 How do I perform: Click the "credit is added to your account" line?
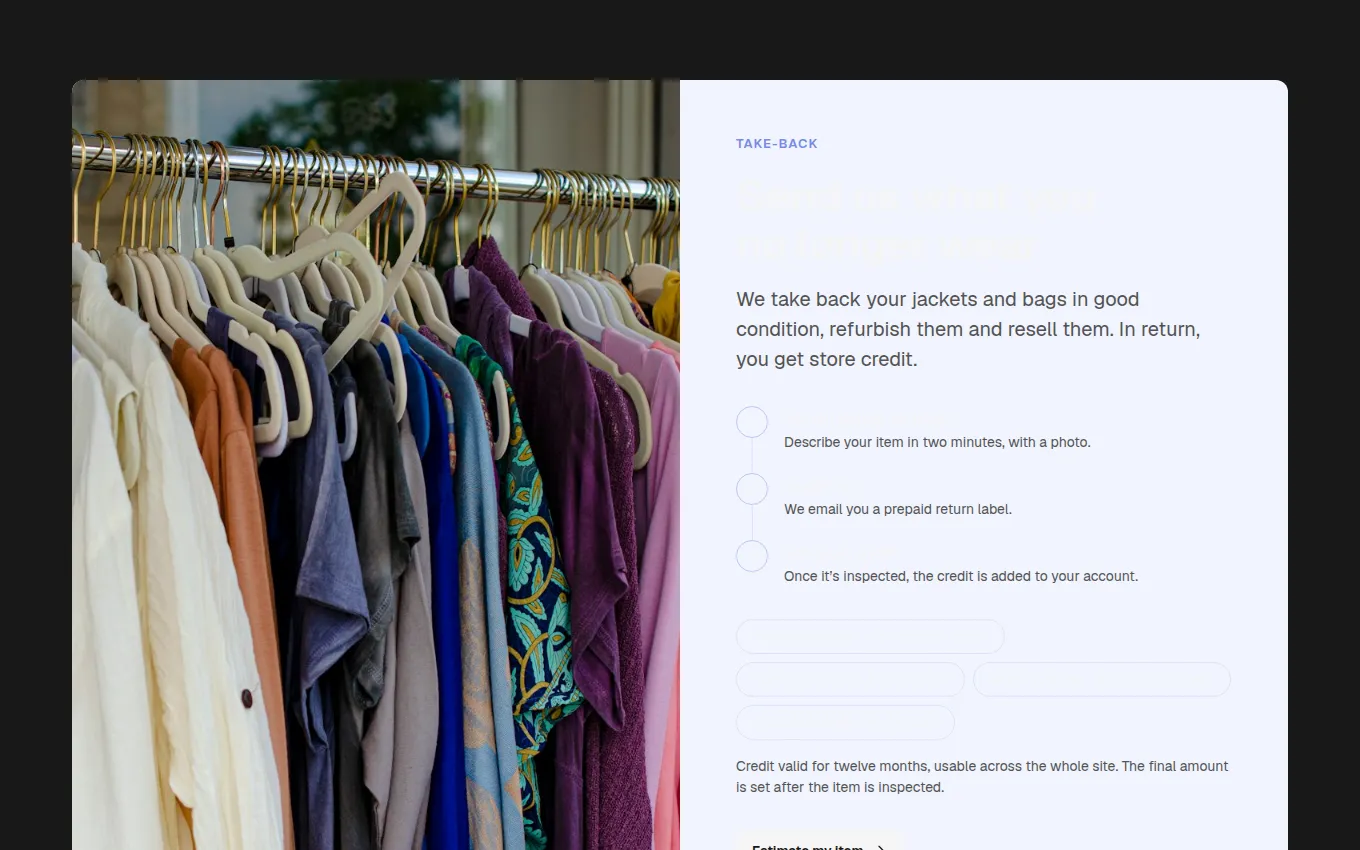[x=961, y=576]
